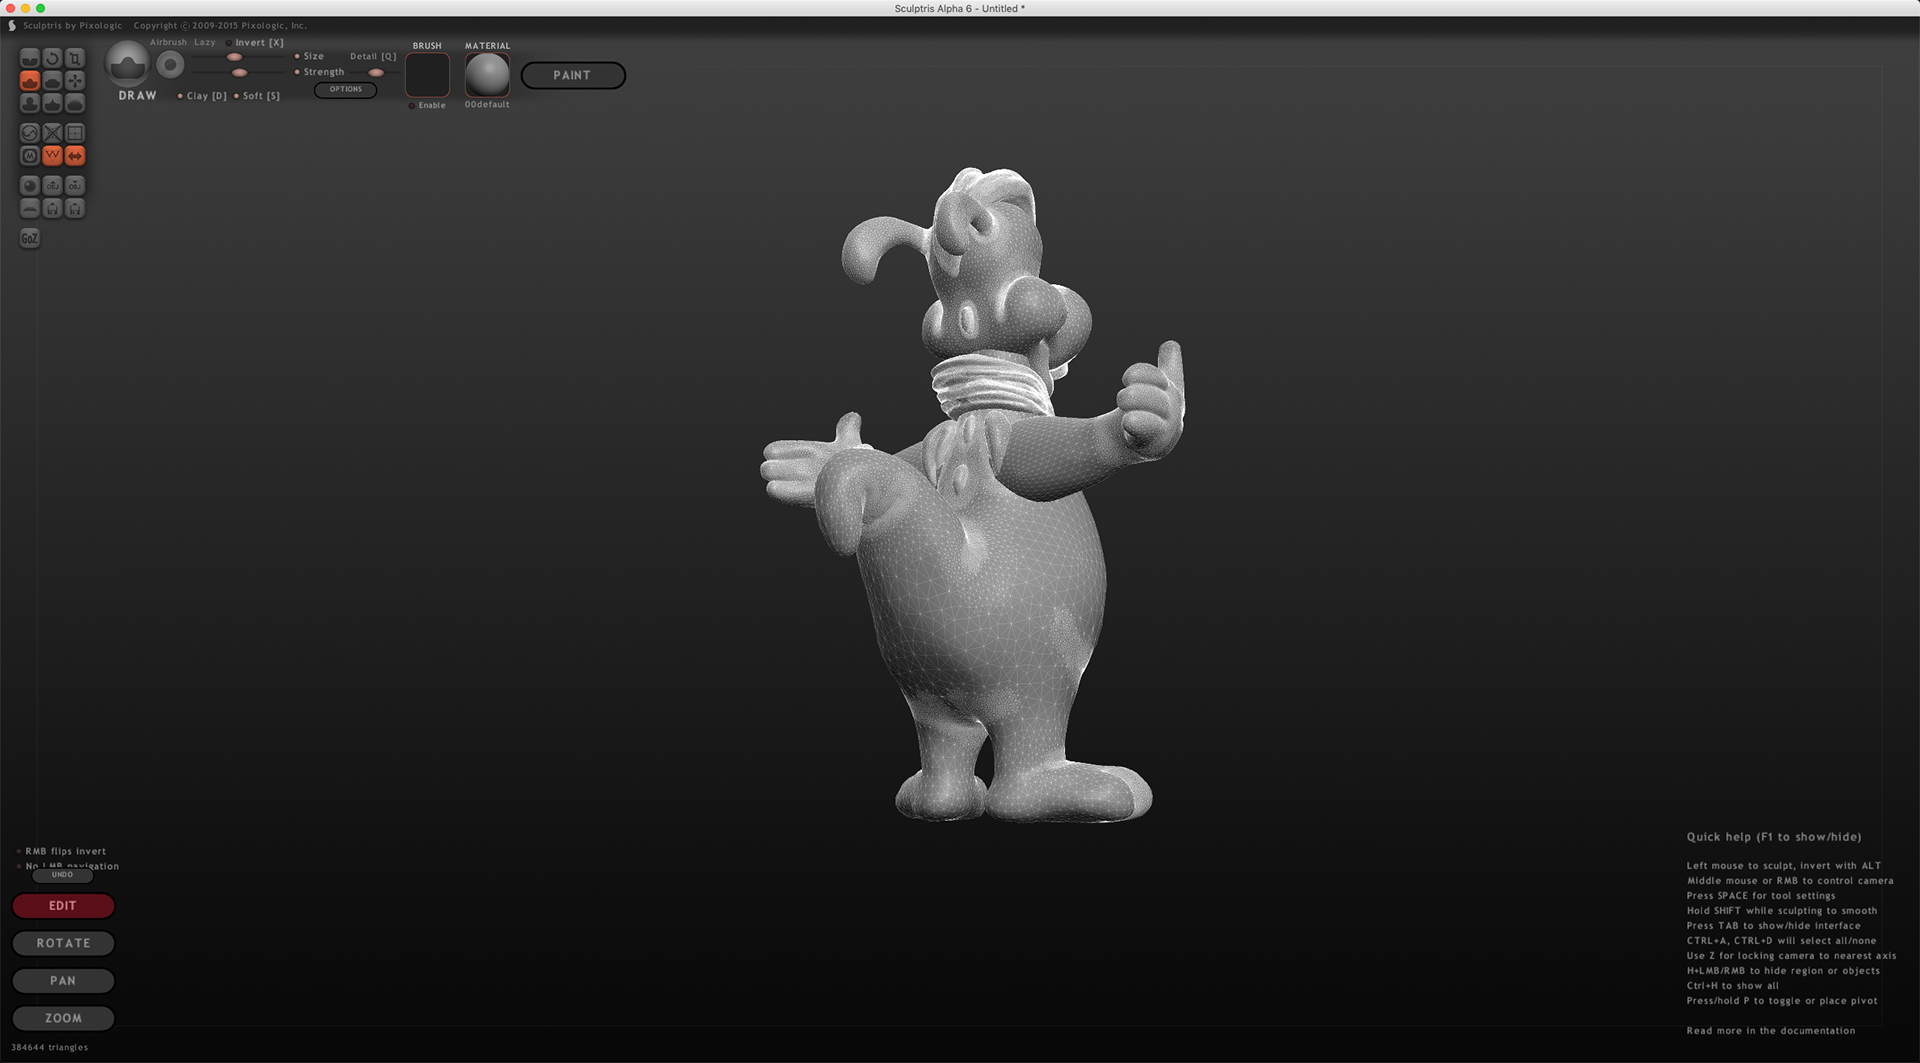
Task: Activate the red EDIT mode button
Action: (x=63, y=906)
